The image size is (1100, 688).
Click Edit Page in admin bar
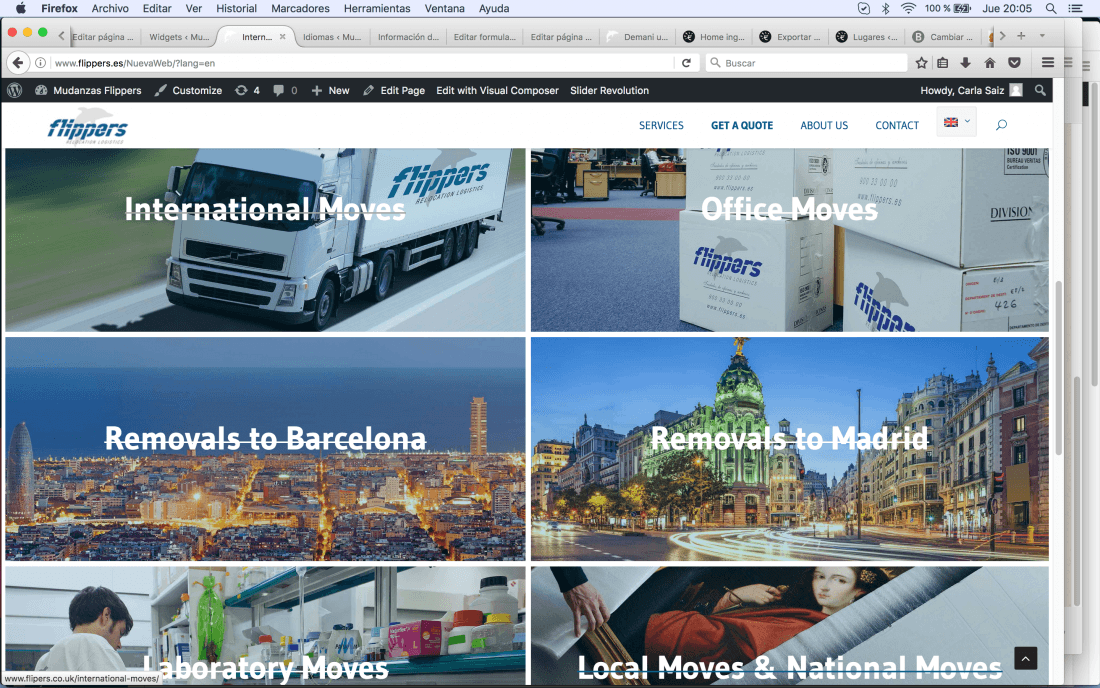point(394,90)
